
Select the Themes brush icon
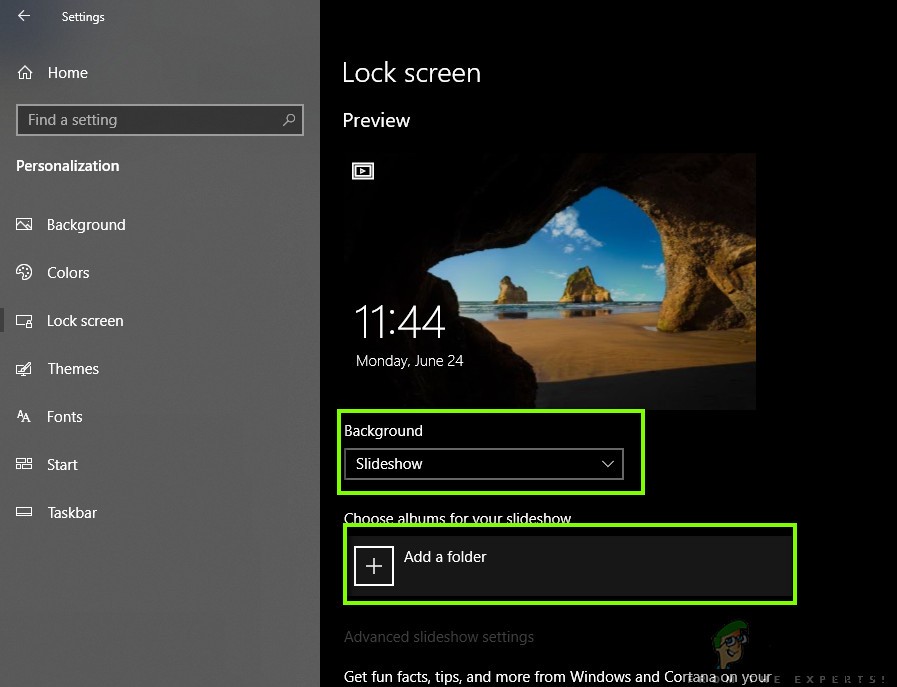(24, 368)
